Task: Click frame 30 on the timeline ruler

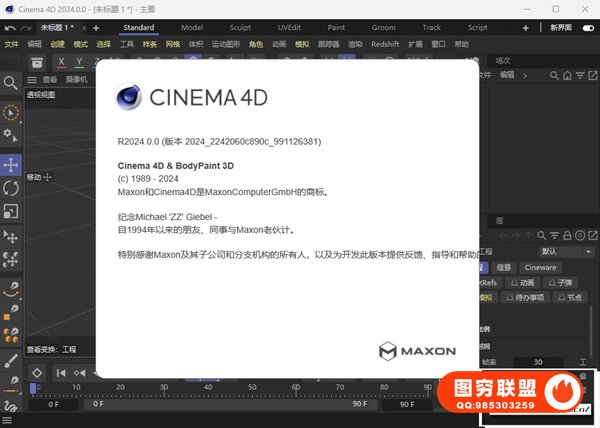Action: [164, 388]
